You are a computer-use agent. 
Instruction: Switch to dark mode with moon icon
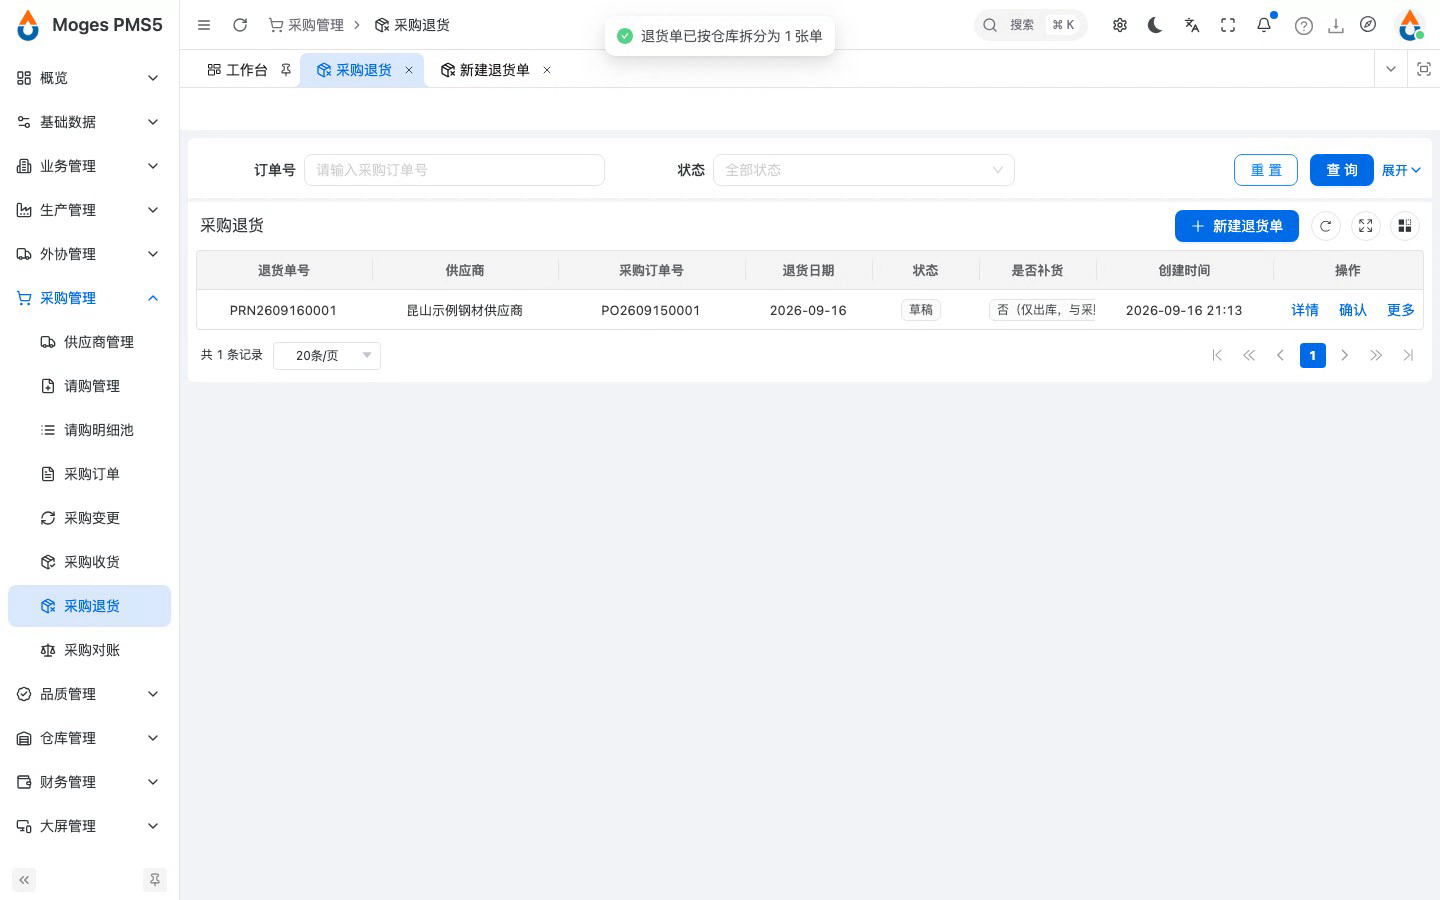point(1156,25)
